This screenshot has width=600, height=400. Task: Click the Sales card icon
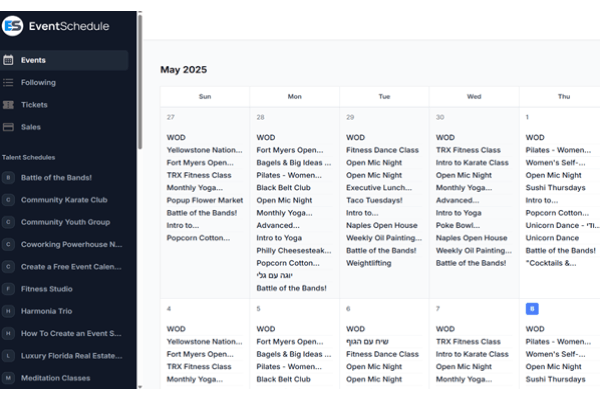pos(9,127)
